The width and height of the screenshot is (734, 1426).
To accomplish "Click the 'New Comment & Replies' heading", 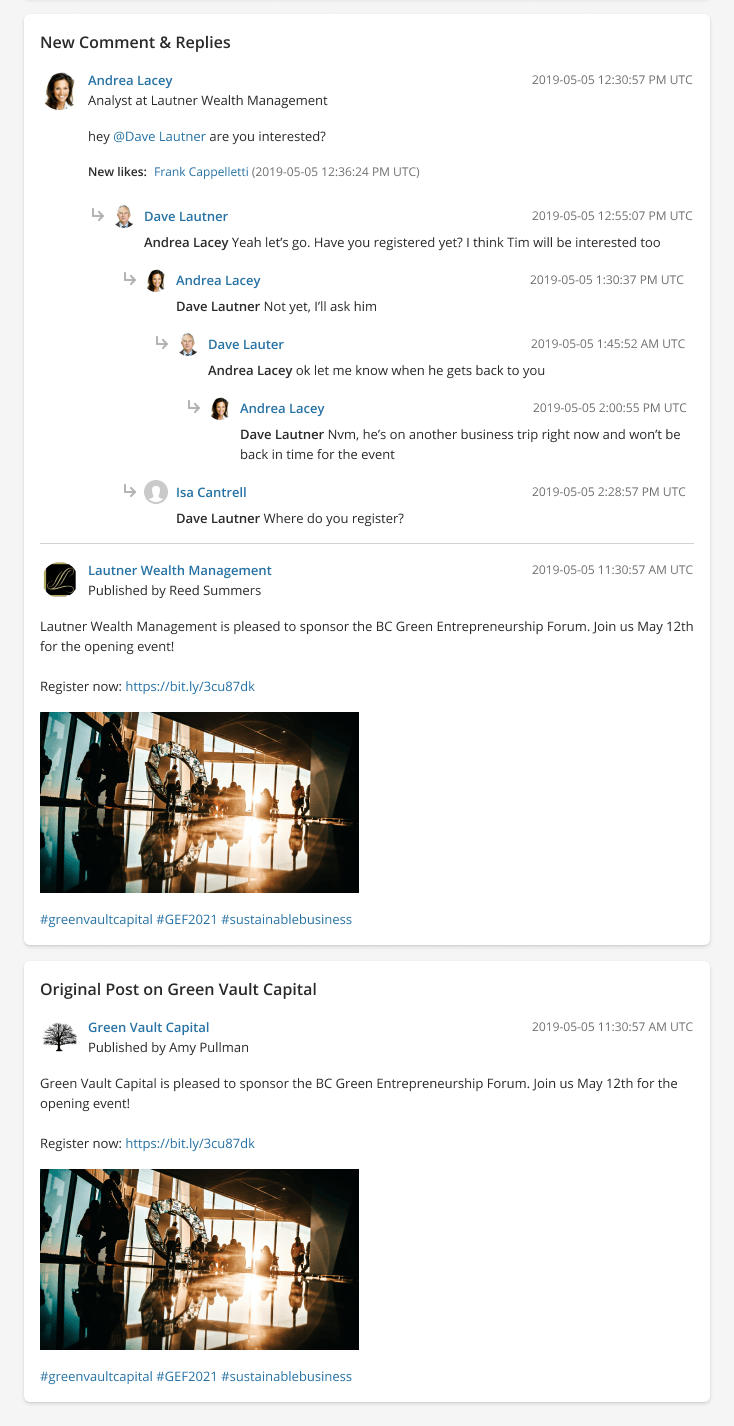I will [135, 42].
